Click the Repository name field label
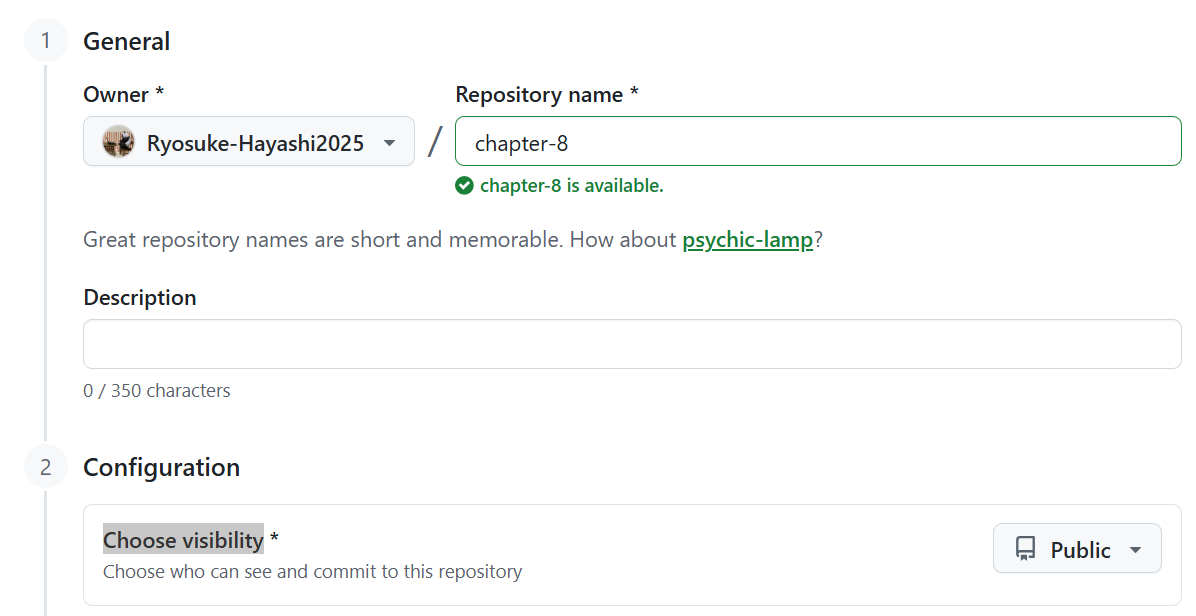This screenshot has height=616, width=1196. [546, 95]
